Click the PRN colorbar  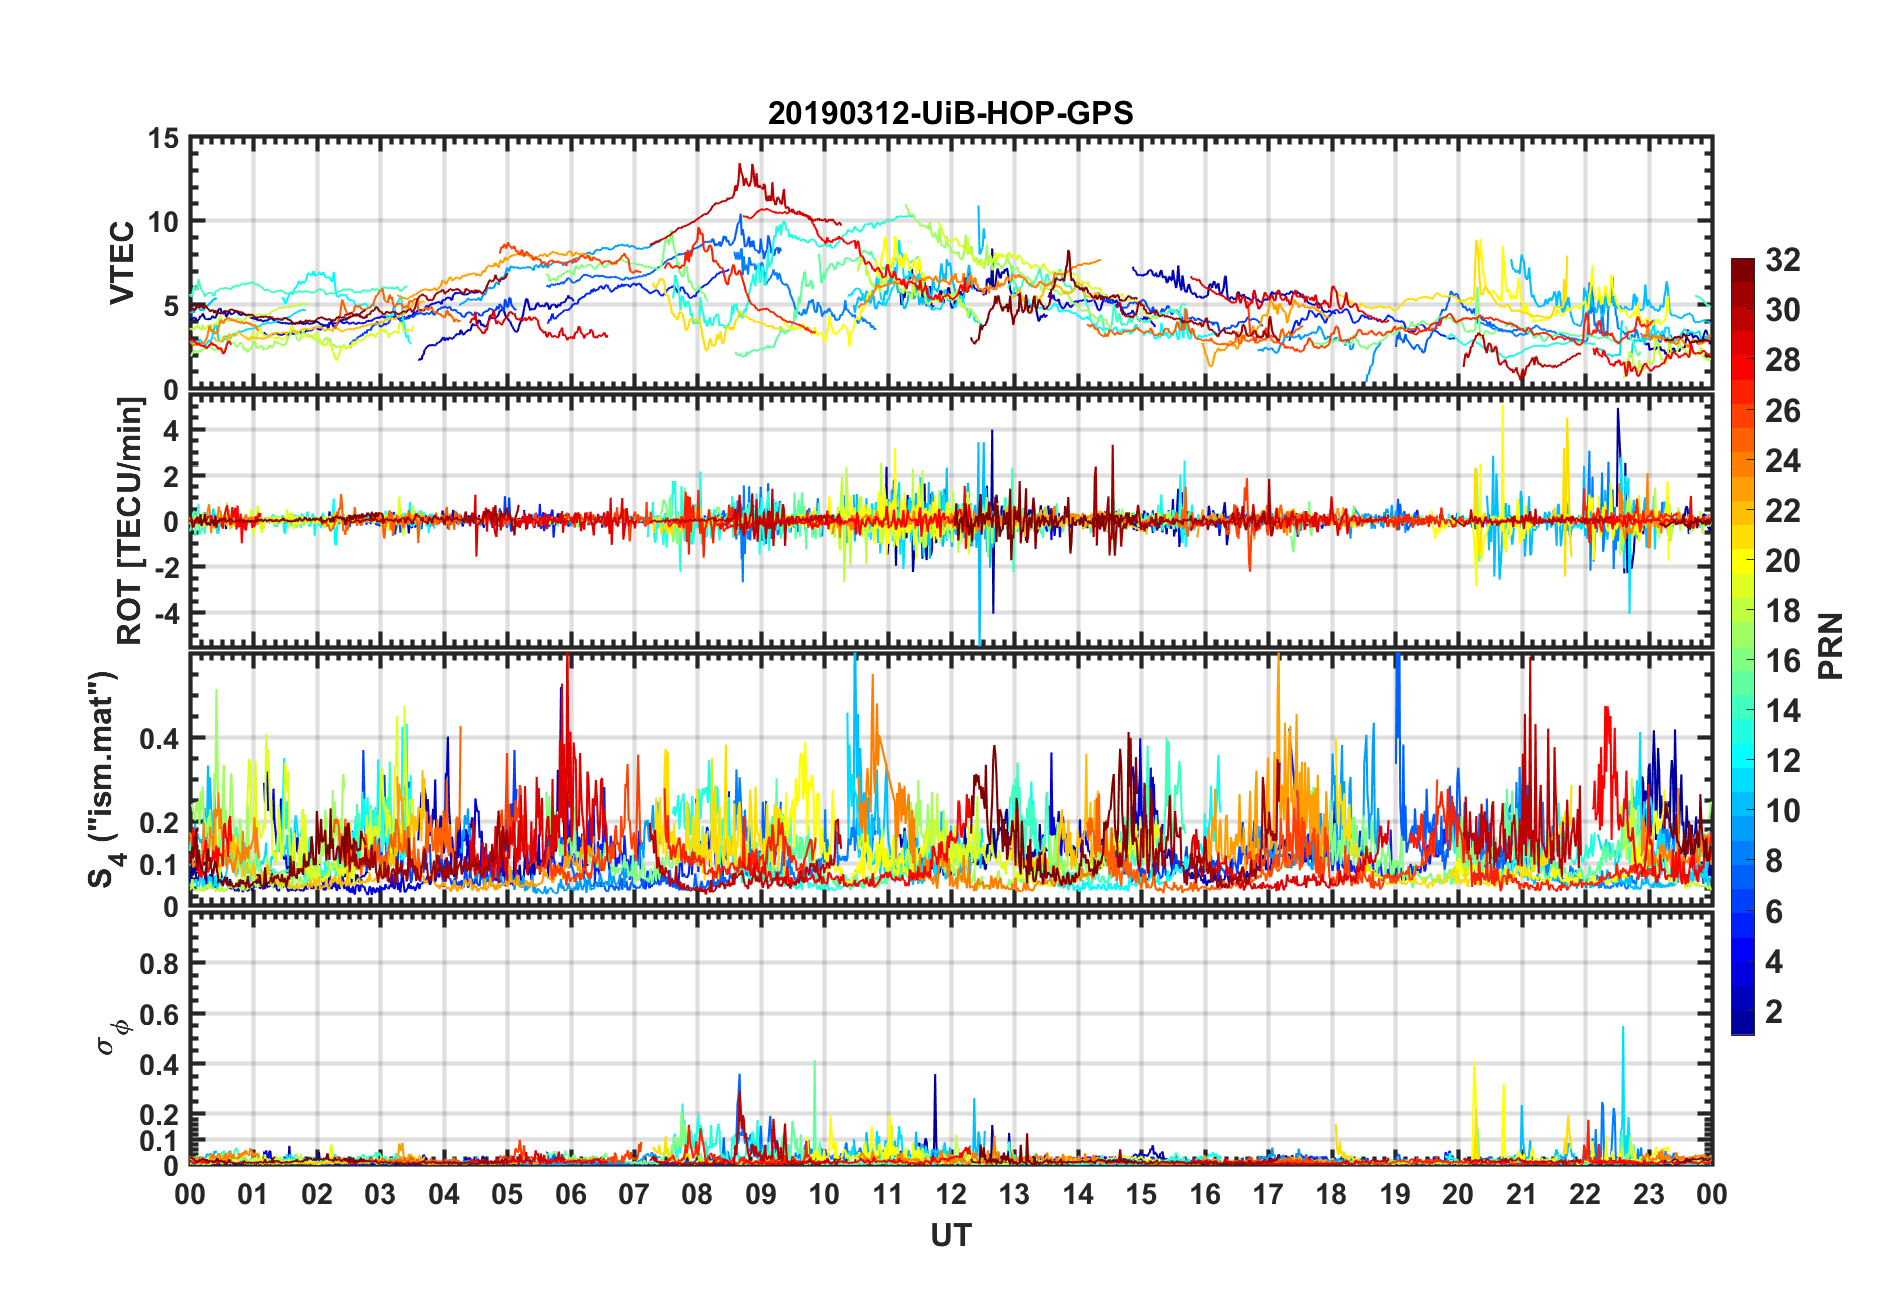point(1742,646)
